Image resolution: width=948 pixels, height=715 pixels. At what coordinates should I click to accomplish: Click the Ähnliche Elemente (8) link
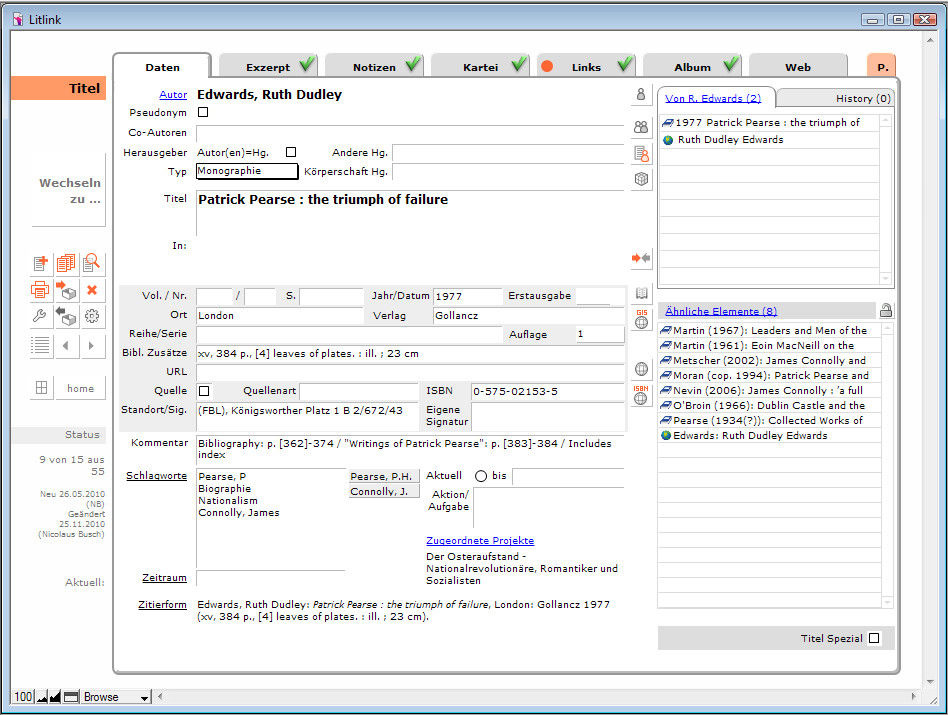(x=721, y=311)
